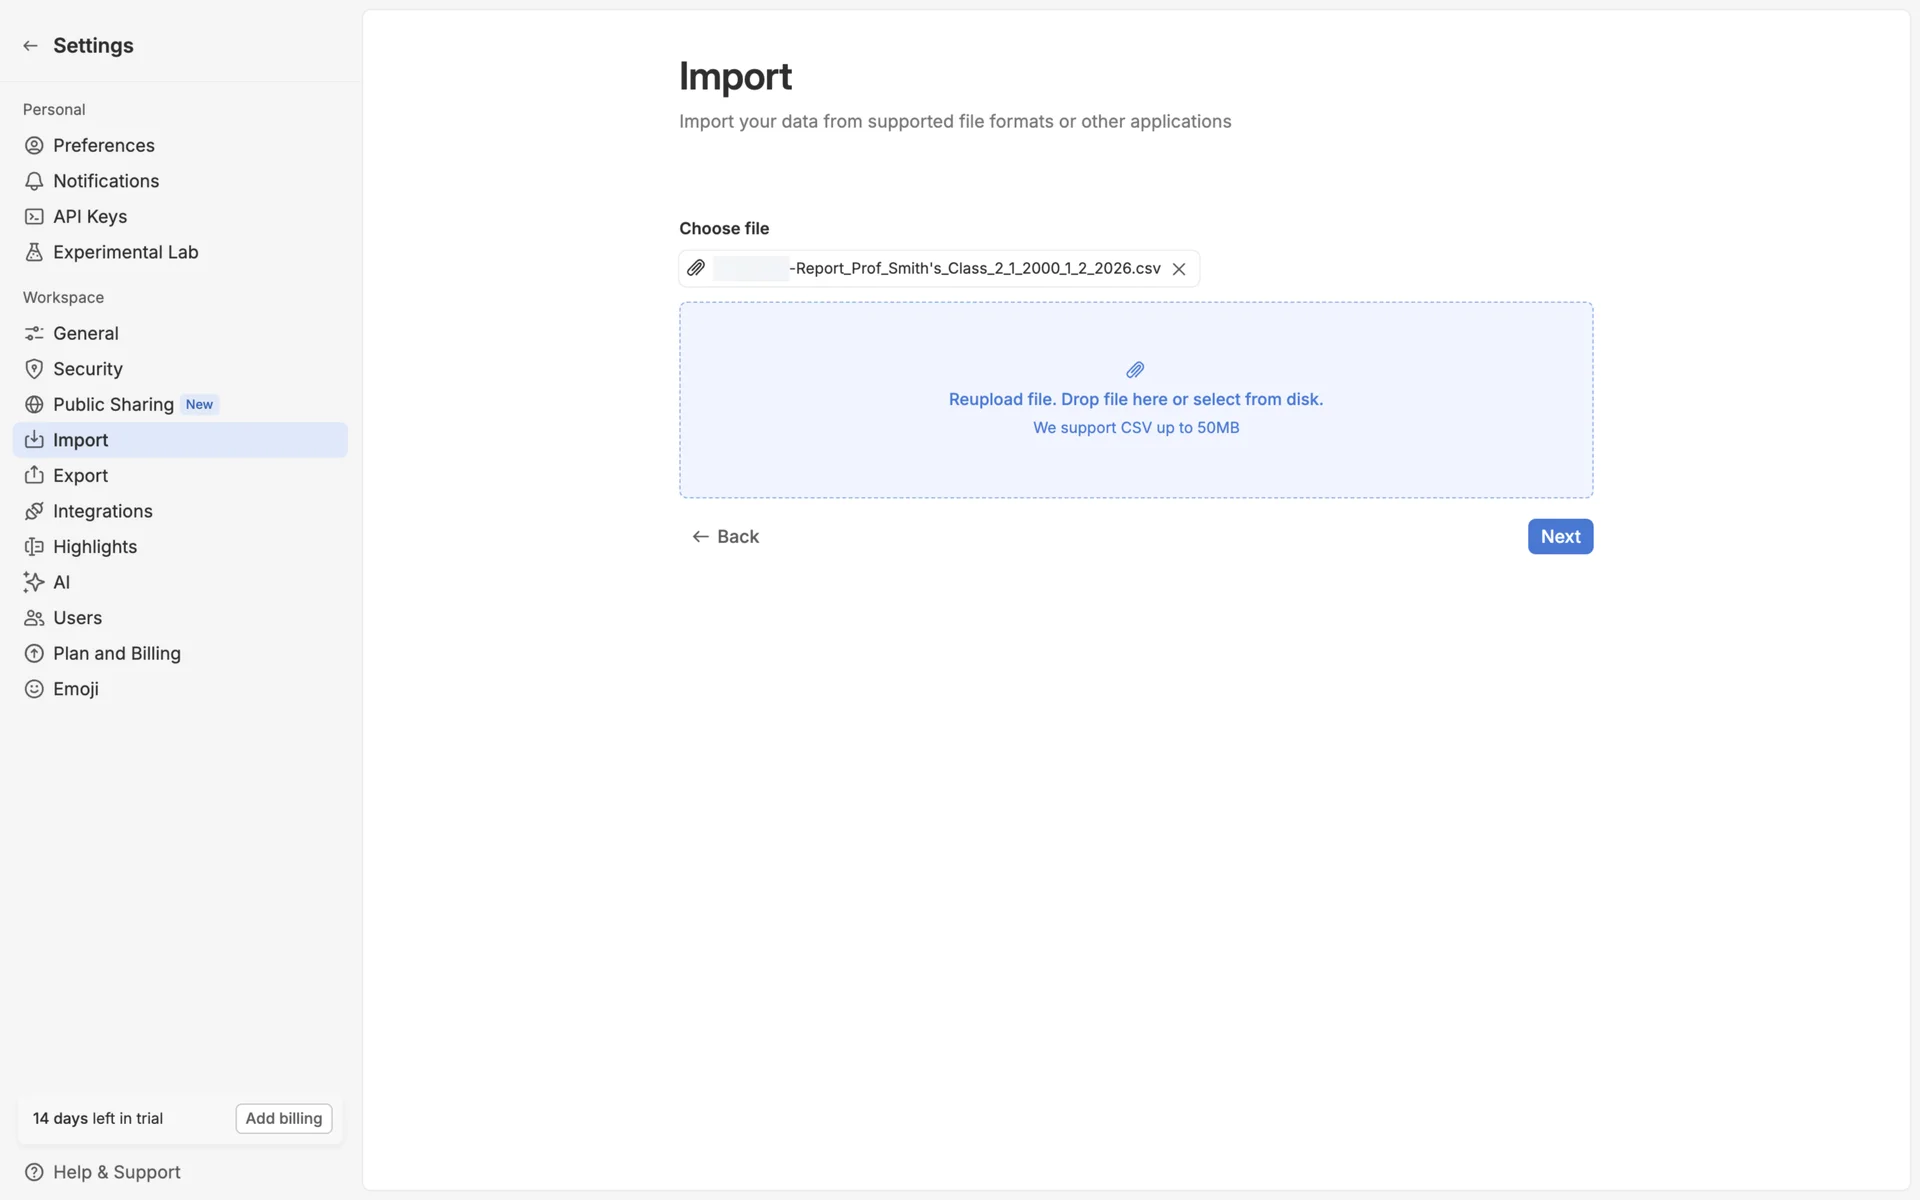Open Plan and Billing page
The width and height of the screenshot is (1920, 1200).
[116, 653]
